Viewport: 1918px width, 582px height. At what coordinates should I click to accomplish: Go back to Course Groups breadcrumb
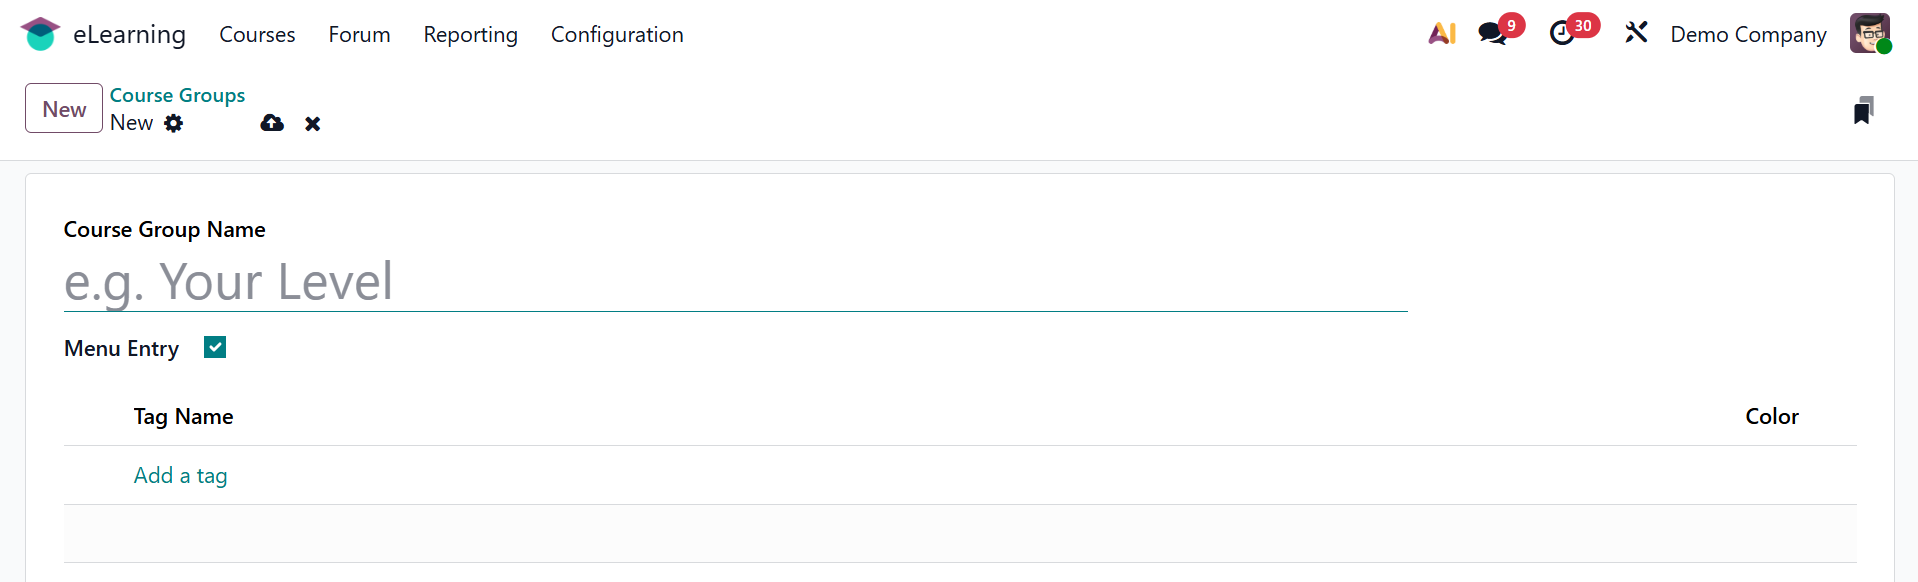tap(177, 95)
